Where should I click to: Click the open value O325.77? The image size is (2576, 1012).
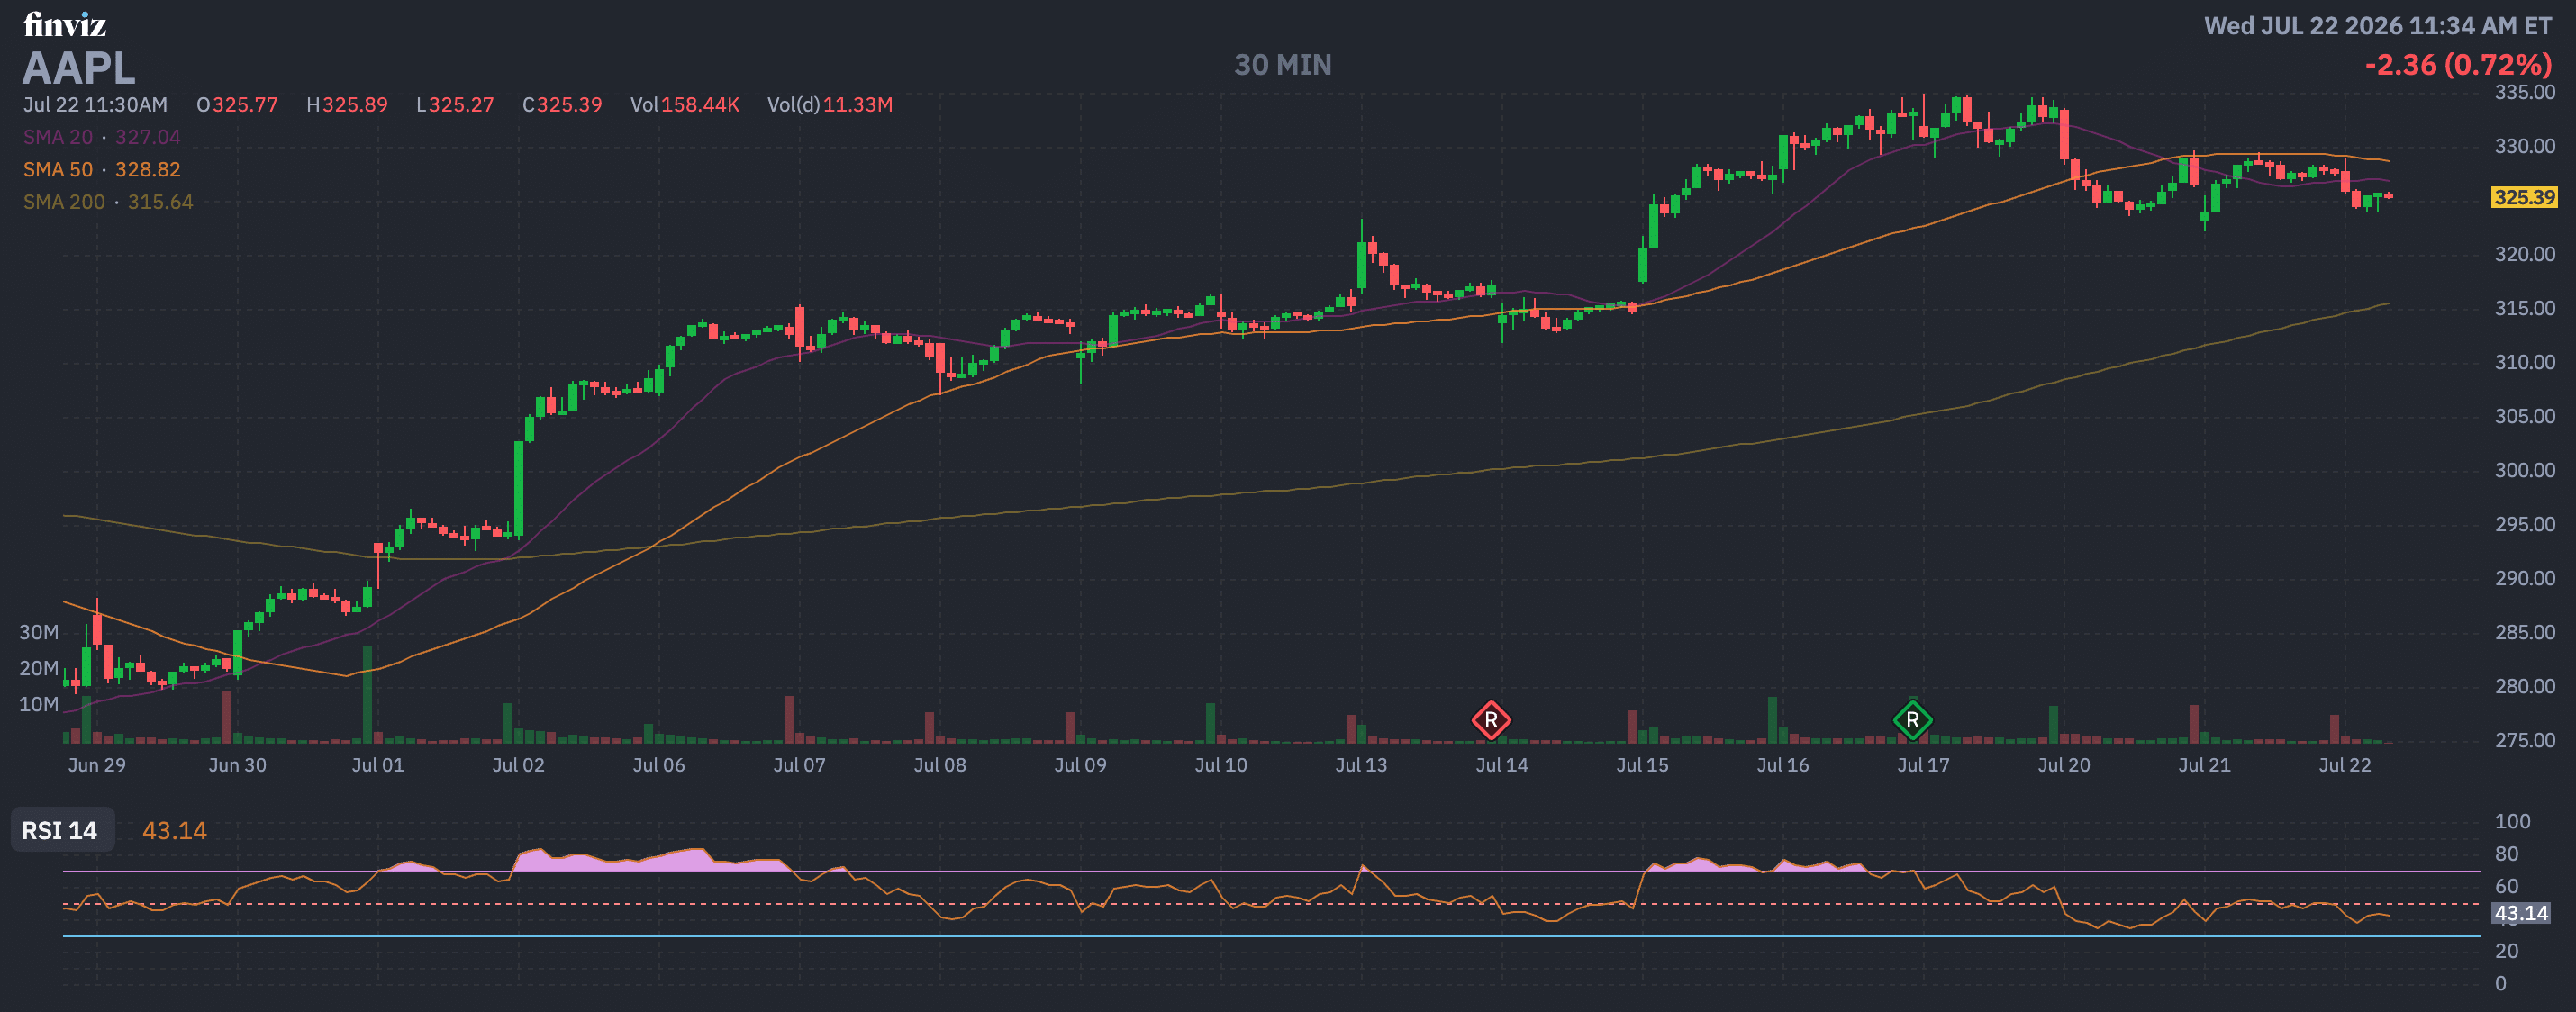237,105
